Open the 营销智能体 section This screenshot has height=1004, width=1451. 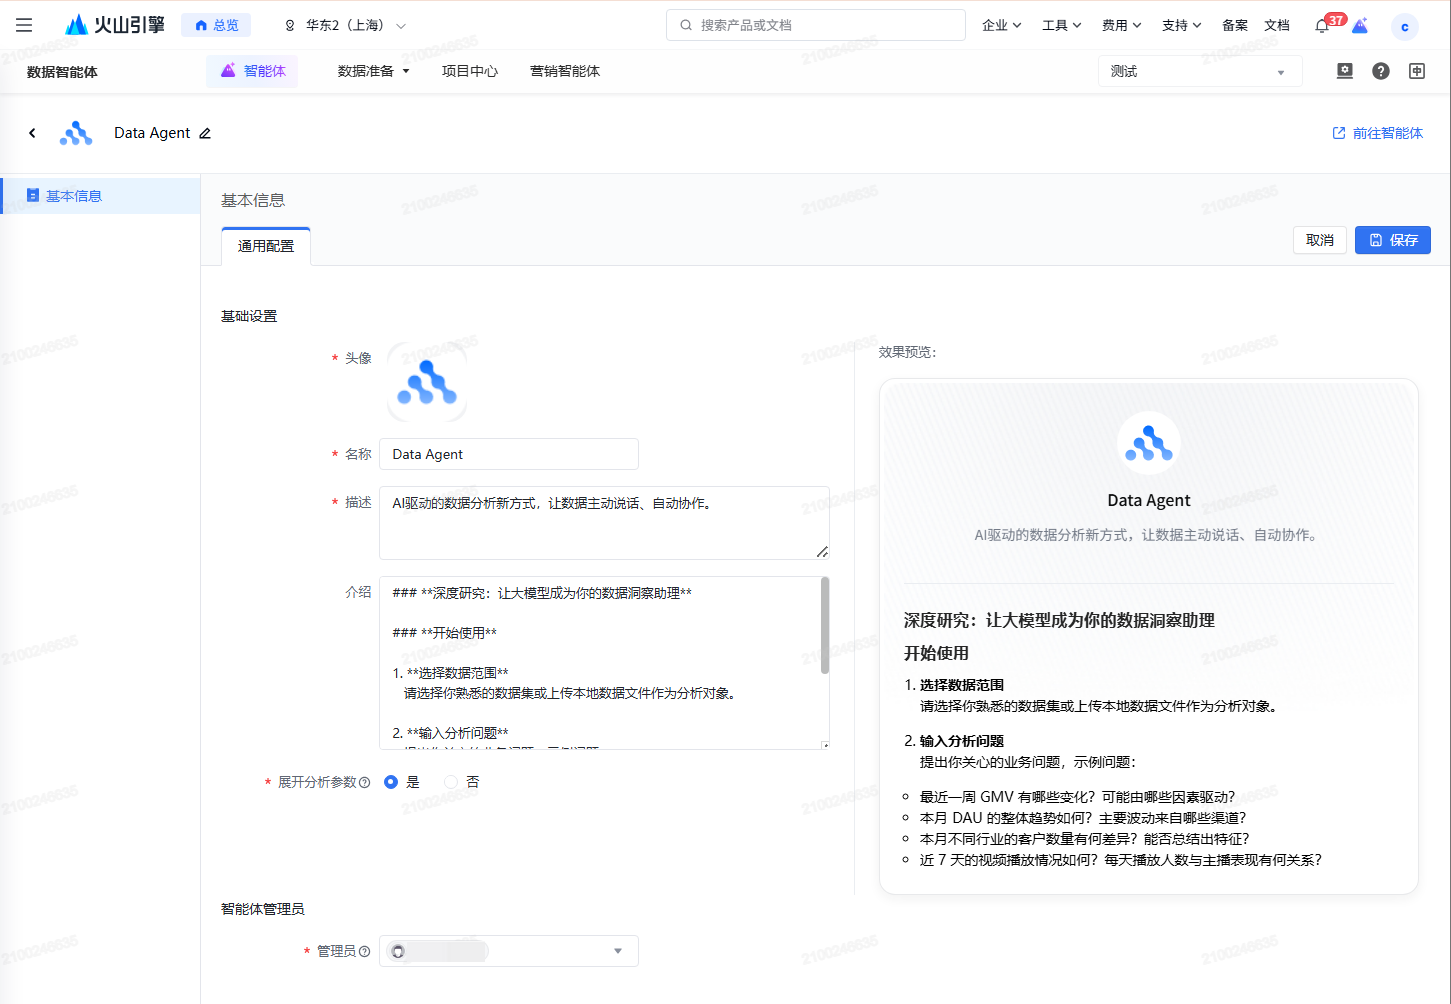pos(565,71)
